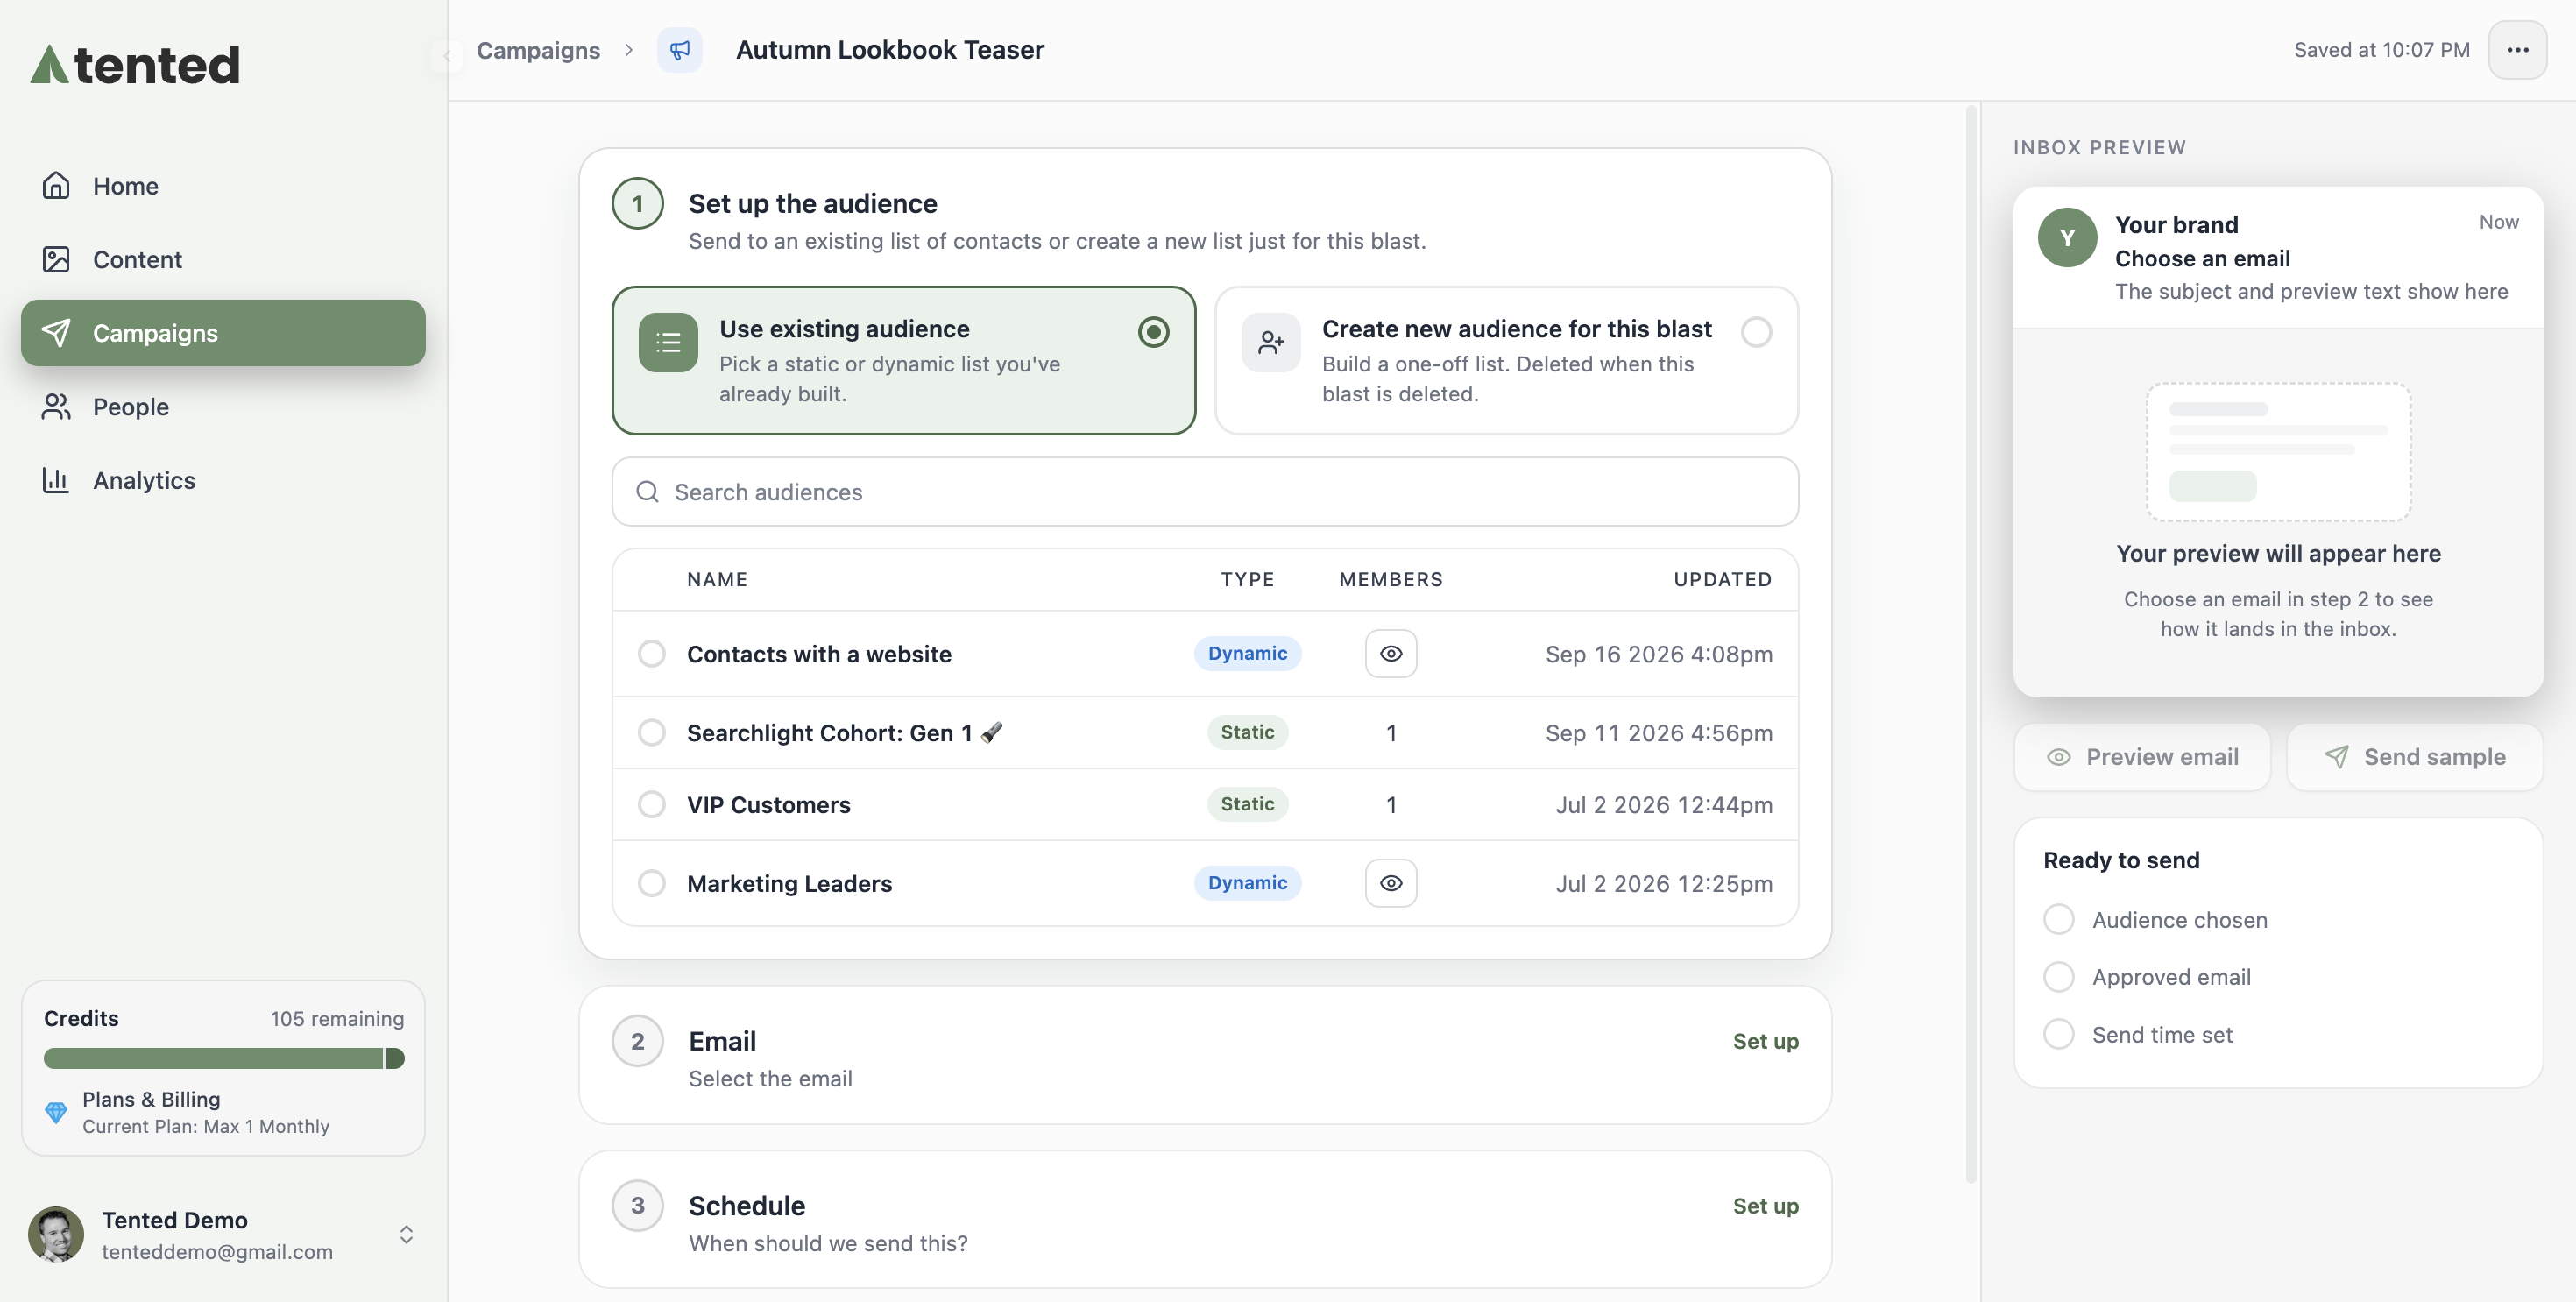Screen dimensions: 2576x1302
Task: Click the Tented Demo profile avatar
Action: (x=56, y=1234)
